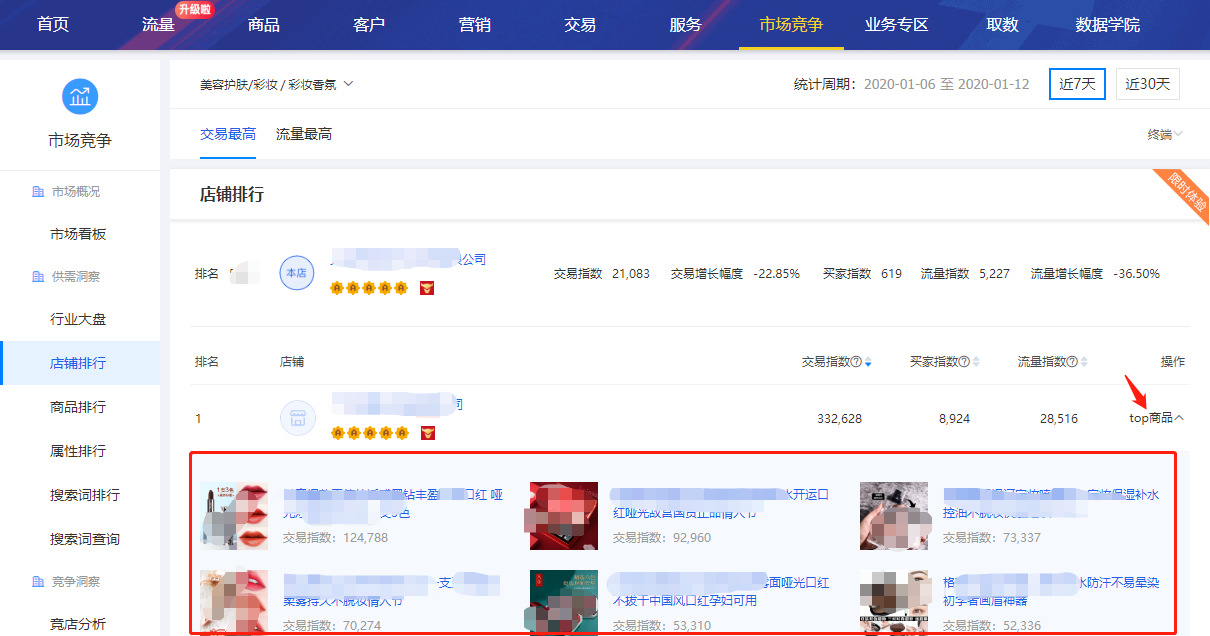This screenshot has width=1210, height=636.
Task: Open 商品 in the top navigation
Action: (x=264, y=25)
